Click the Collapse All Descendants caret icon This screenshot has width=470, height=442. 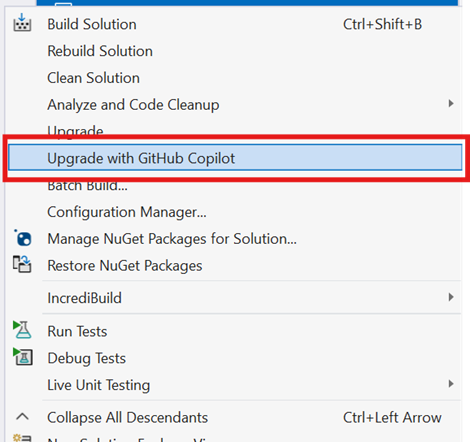click(x=22, y=417)
